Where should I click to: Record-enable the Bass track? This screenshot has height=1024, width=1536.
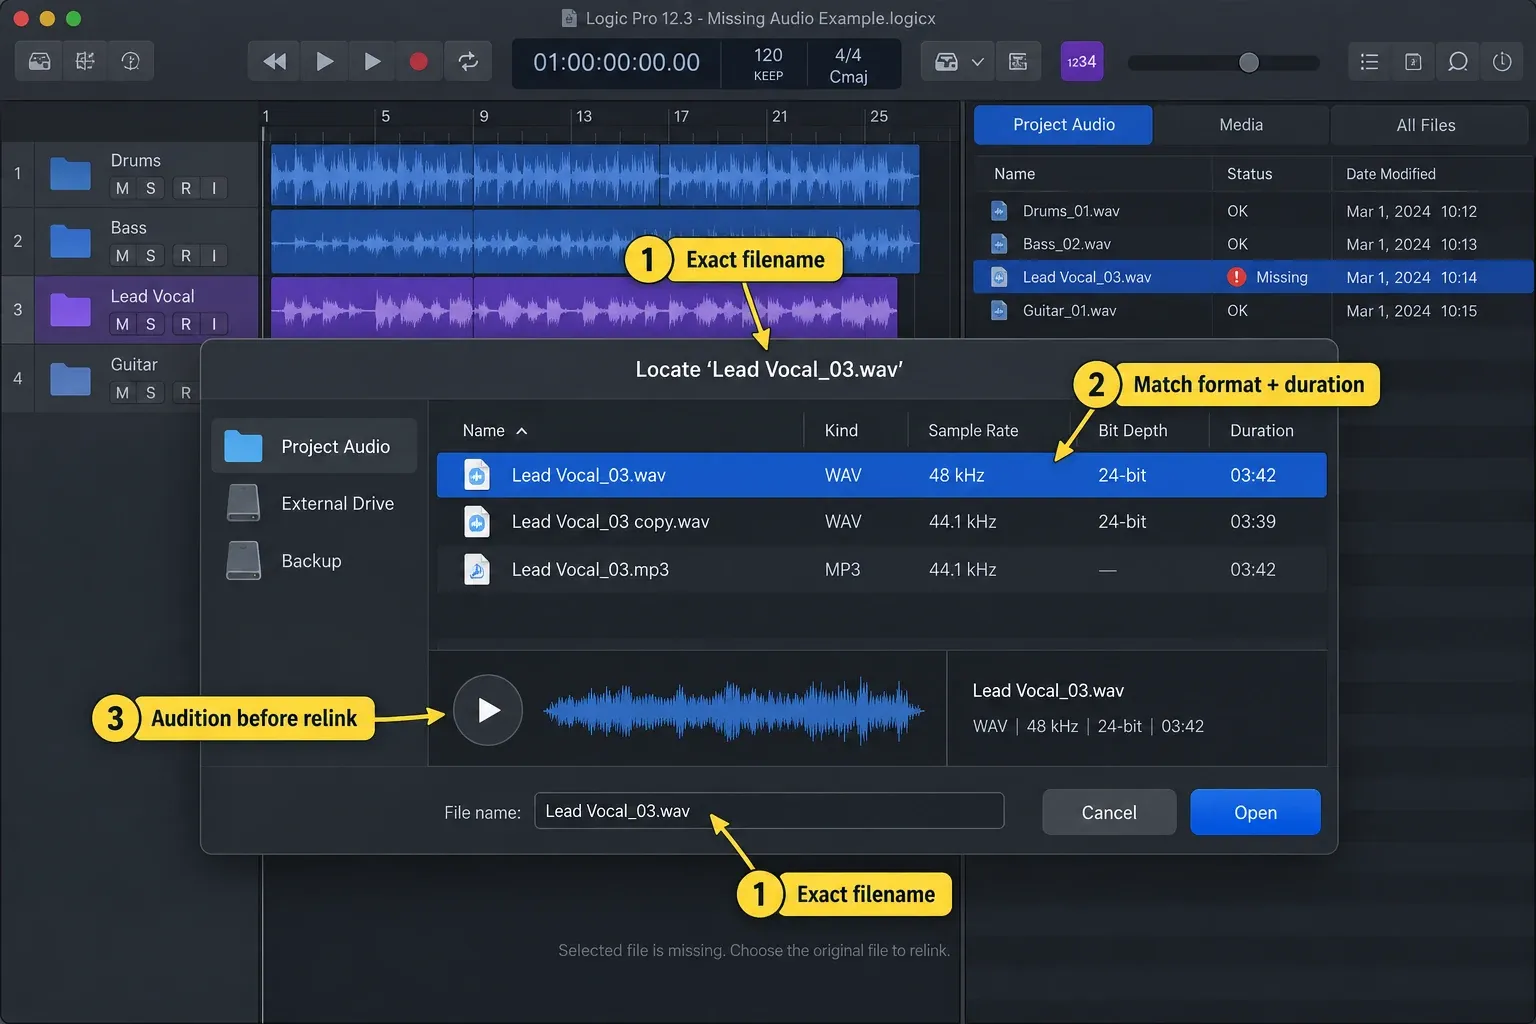(185, 256)
